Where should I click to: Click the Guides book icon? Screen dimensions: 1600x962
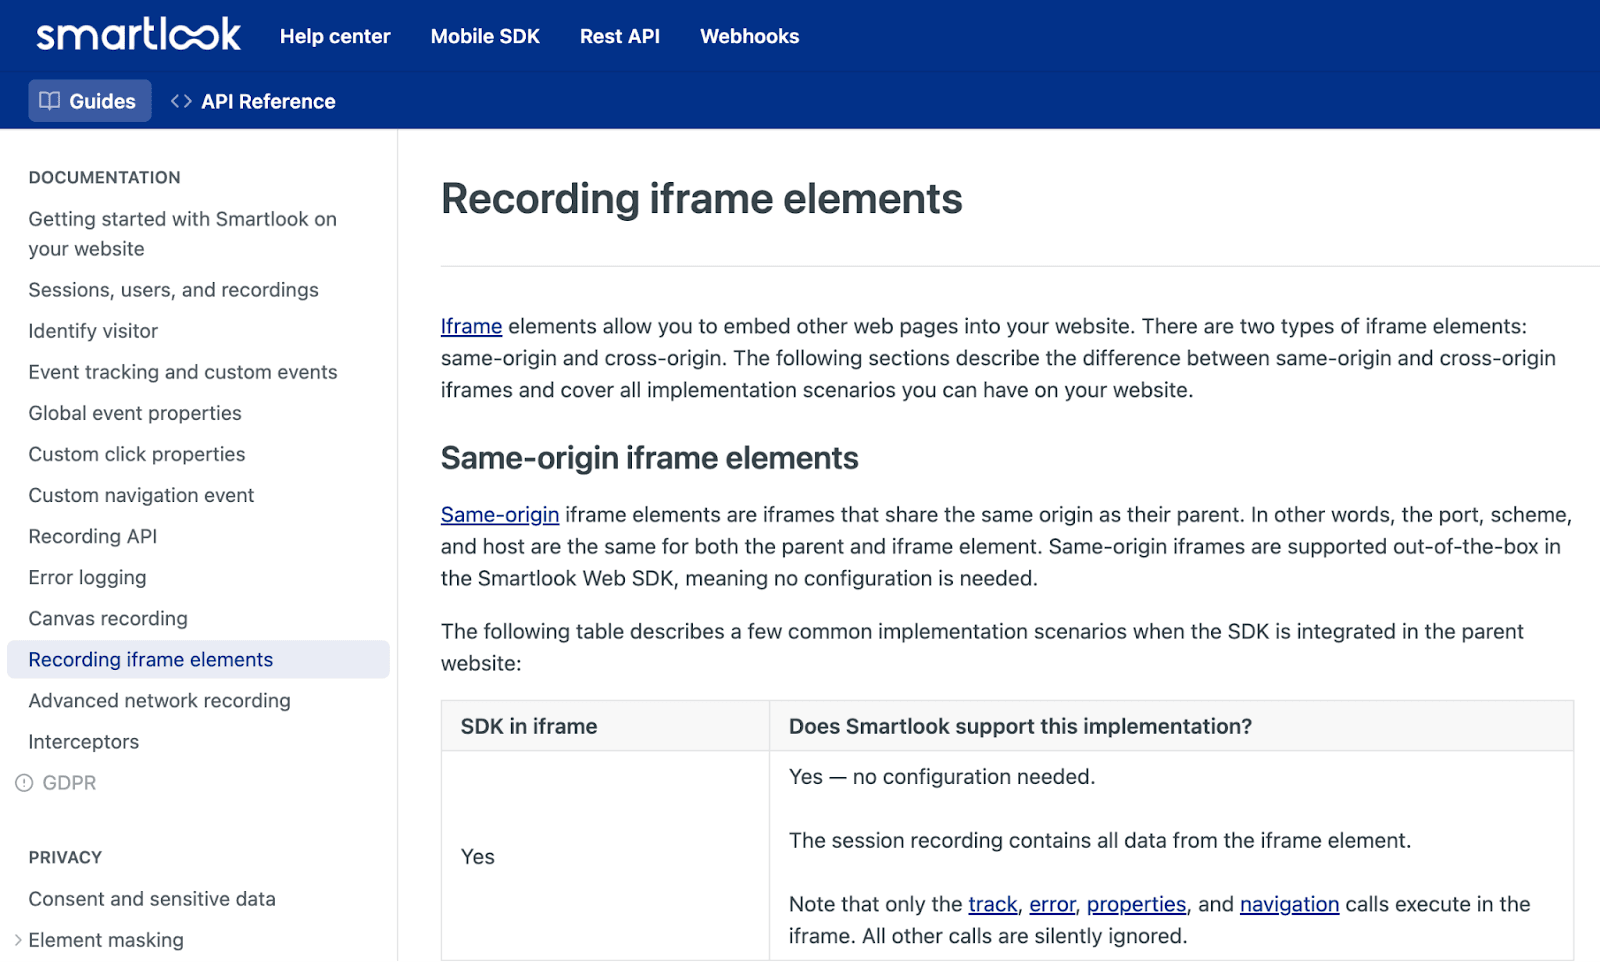(49, 101)
